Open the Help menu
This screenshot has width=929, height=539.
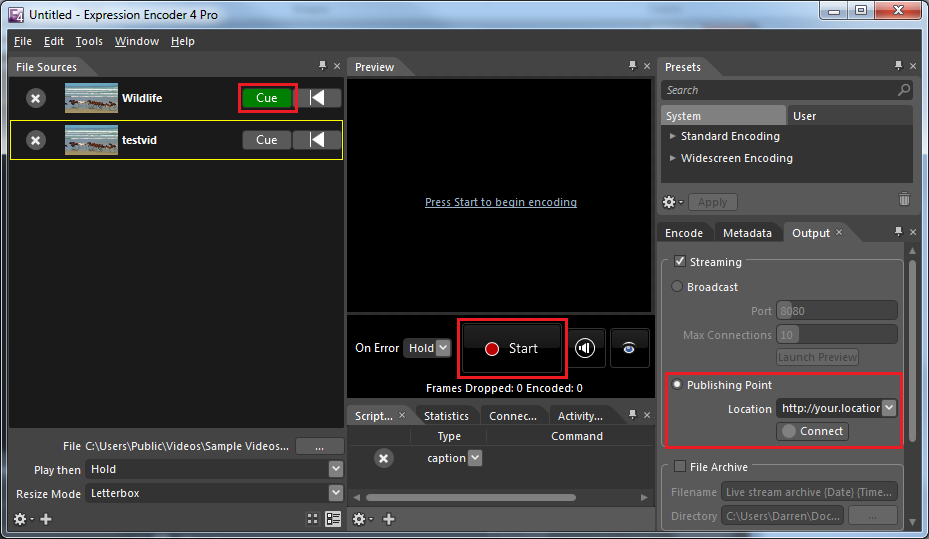182,41
